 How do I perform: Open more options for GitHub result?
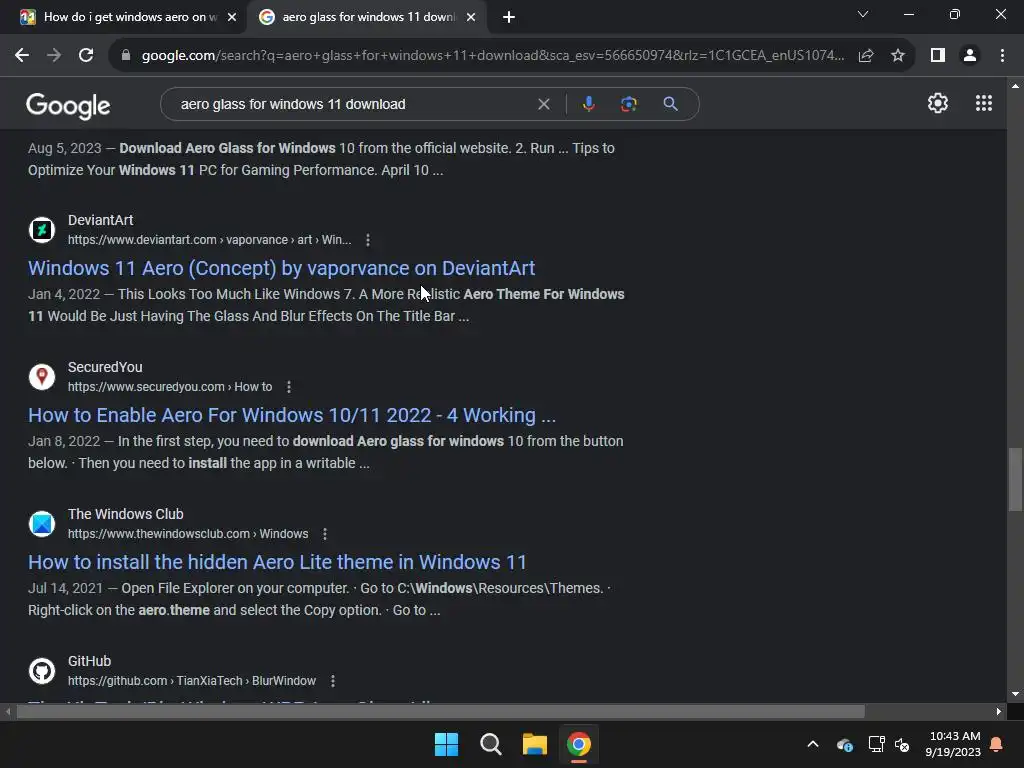click(x=332, y=681)
